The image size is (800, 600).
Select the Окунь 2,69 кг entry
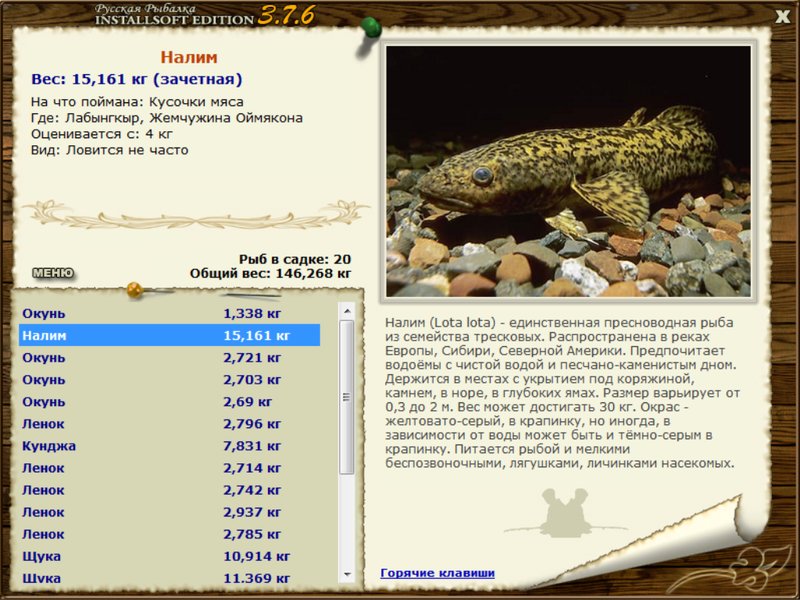169,402
